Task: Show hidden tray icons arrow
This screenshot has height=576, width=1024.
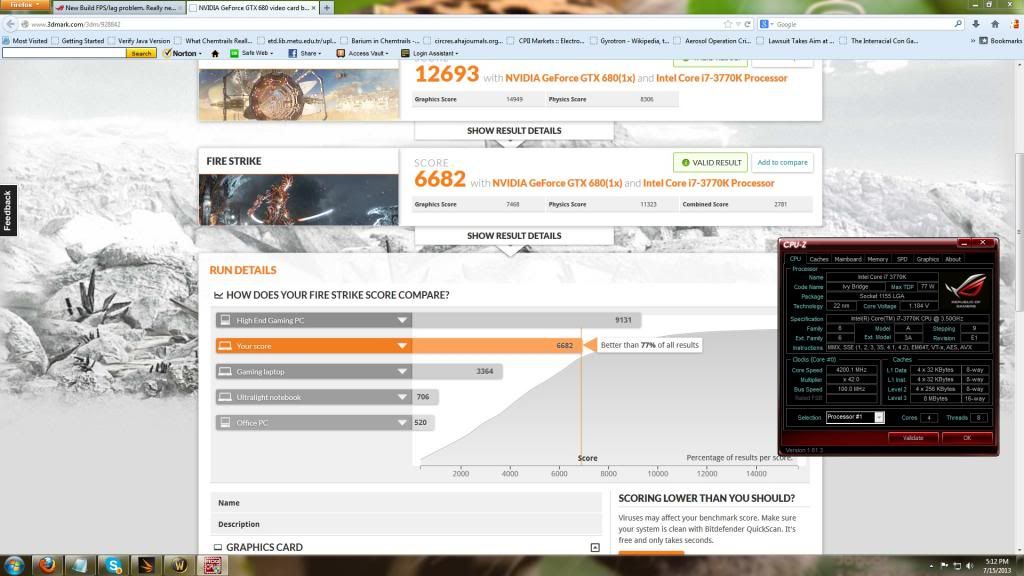Action: (931, 566)
